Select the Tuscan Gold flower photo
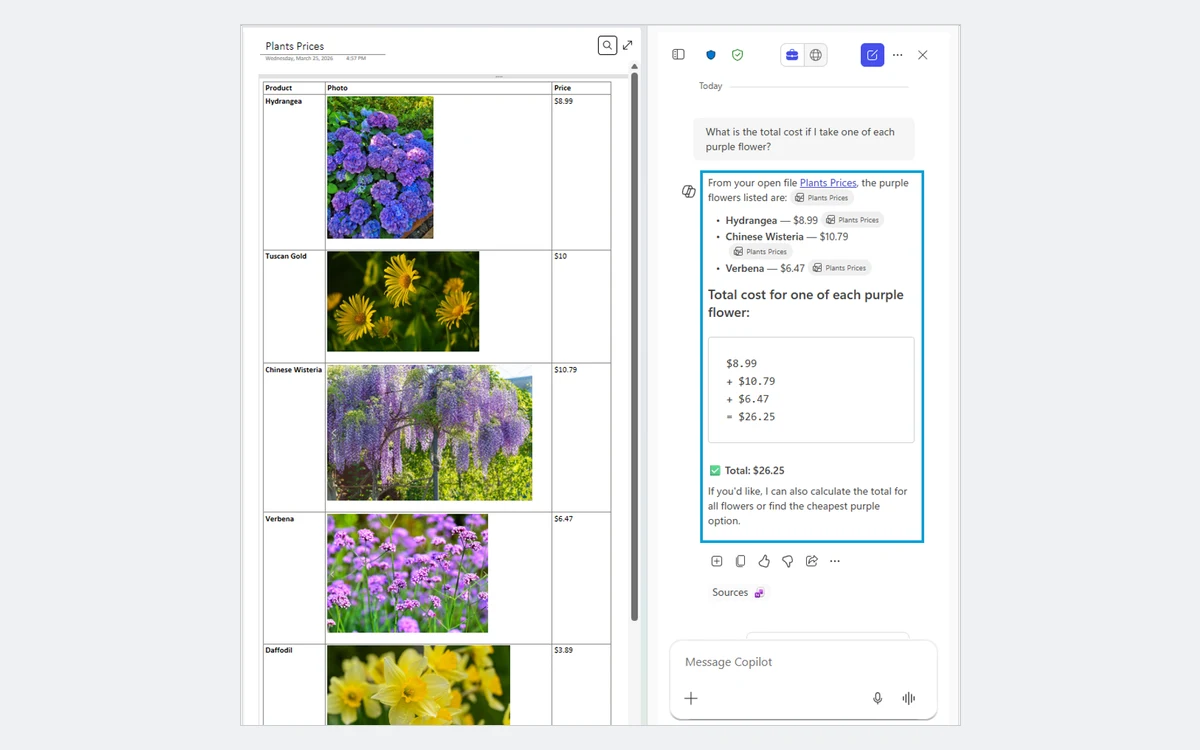The width and height of the screenshot is (1200, 750). [403, 301]
